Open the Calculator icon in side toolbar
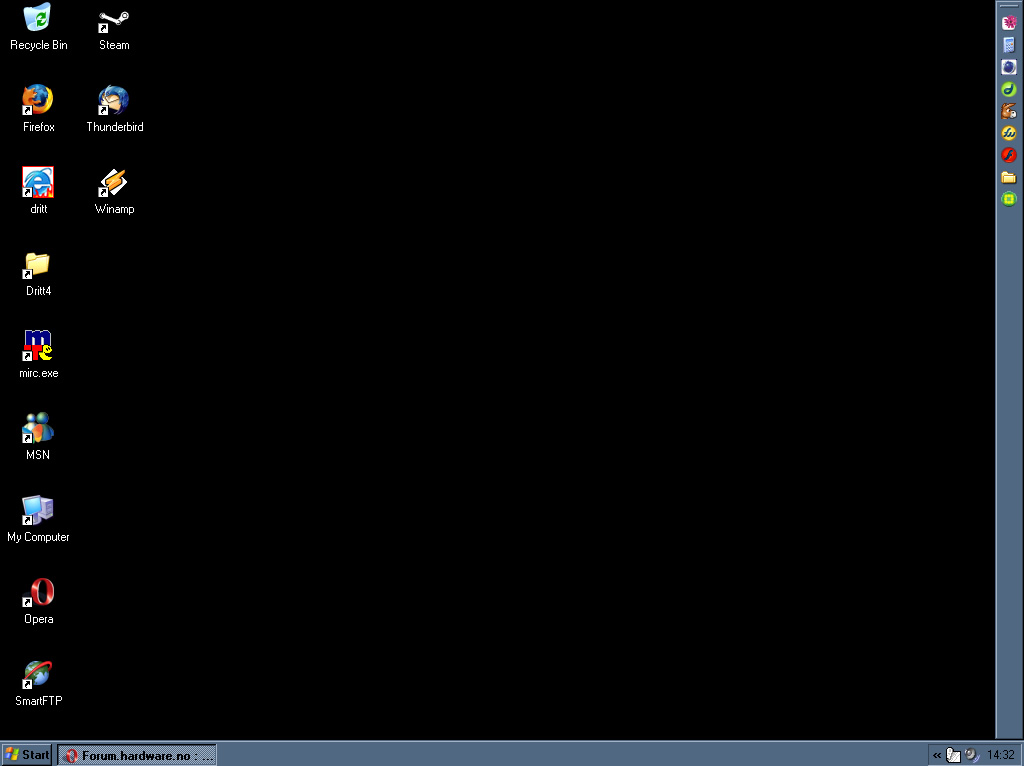Screen dimensions: 1024x766 (x=1009, y=45)
